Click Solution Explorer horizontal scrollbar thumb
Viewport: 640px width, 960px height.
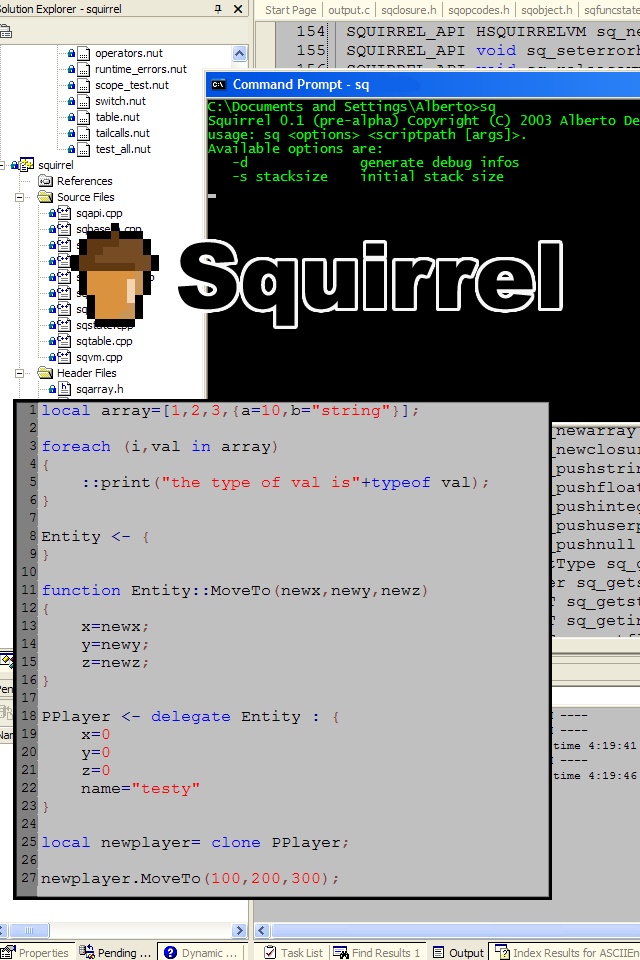pyautogui.click(x=29, y=930)
